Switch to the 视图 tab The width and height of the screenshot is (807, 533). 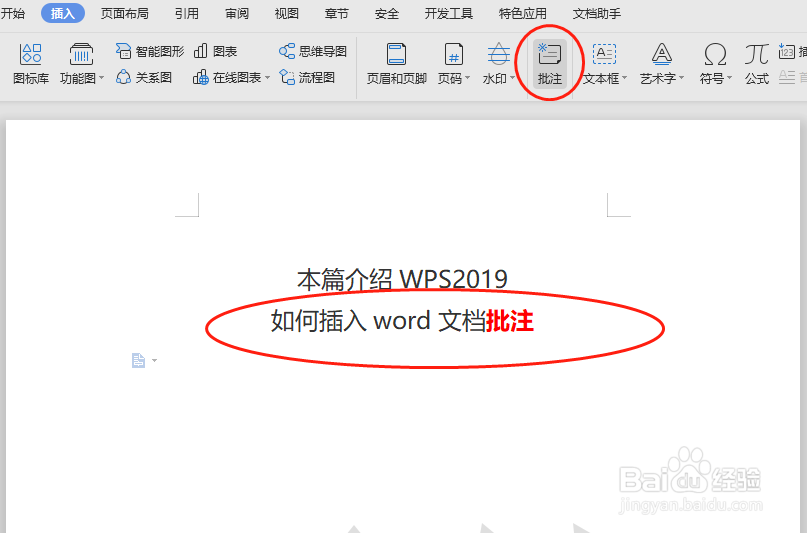pyautogui.click(x=287, y=13)
